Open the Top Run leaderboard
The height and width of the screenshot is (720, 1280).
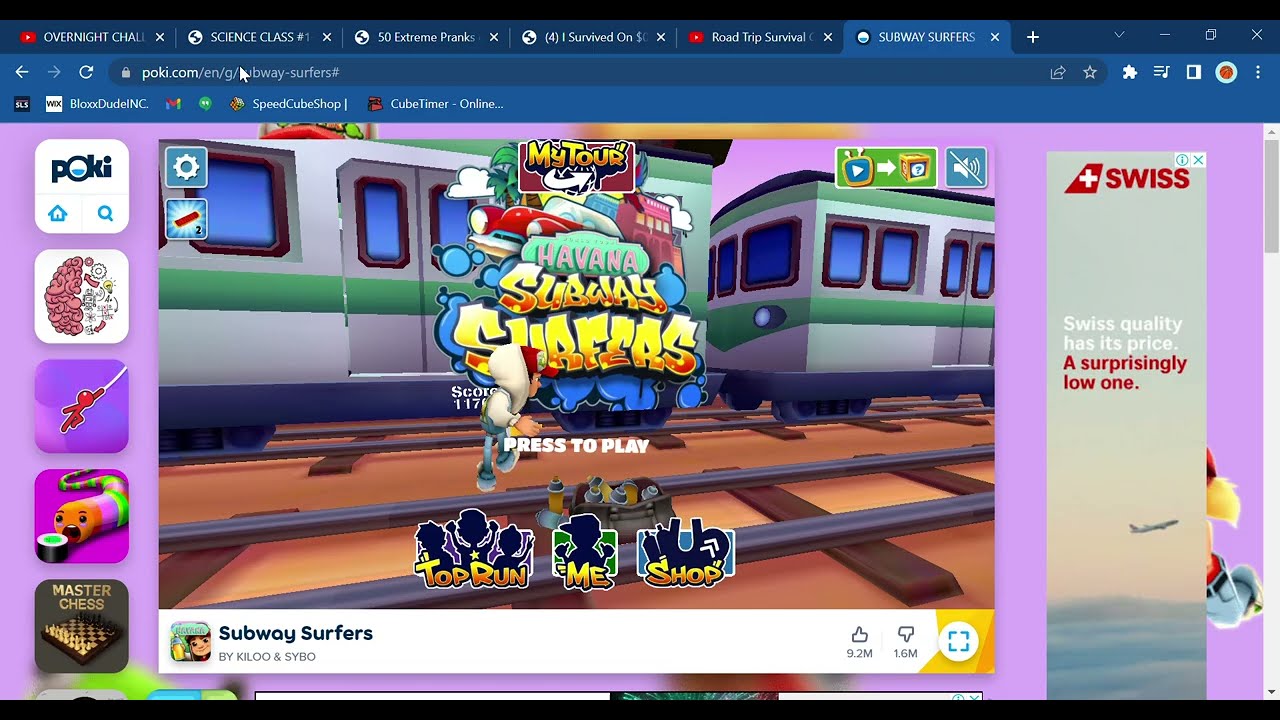(474, 549)
